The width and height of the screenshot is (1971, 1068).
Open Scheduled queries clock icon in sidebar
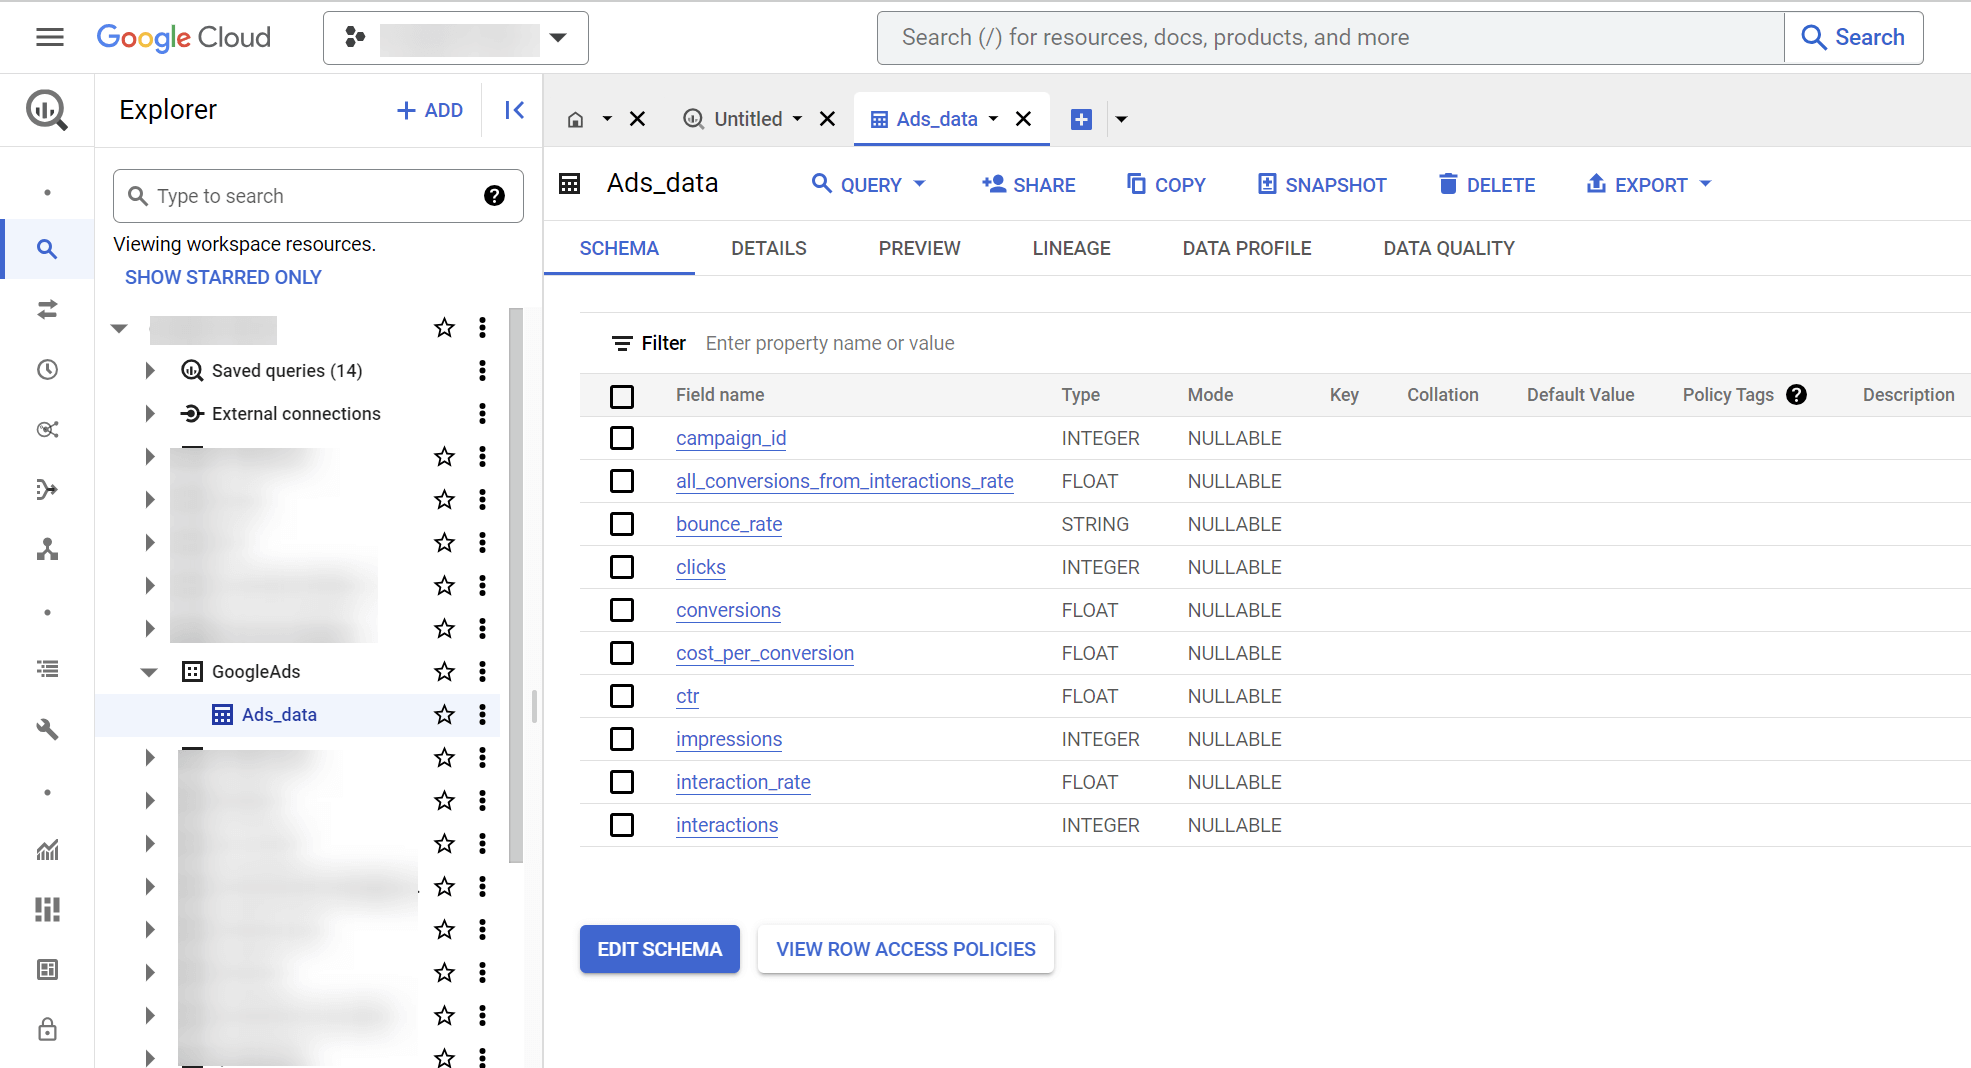(x=47, y=369)
